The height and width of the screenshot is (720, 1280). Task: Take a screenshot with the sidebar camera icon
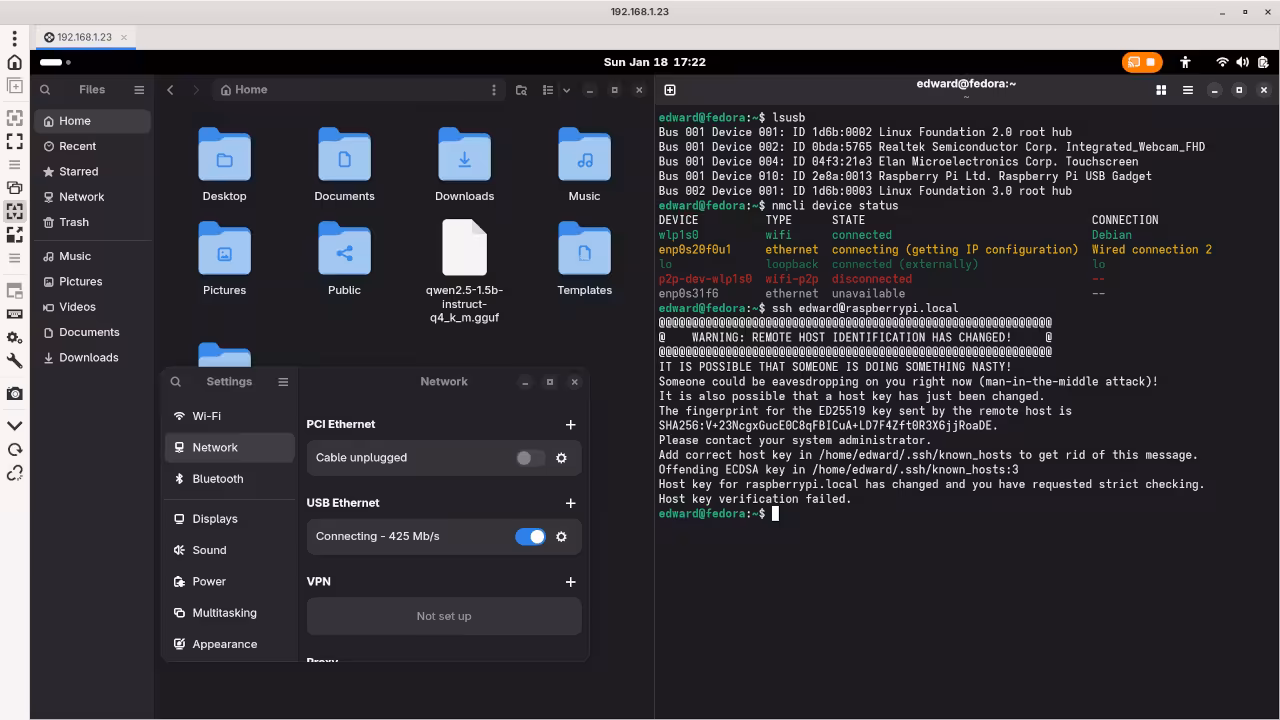pos(14,394)
